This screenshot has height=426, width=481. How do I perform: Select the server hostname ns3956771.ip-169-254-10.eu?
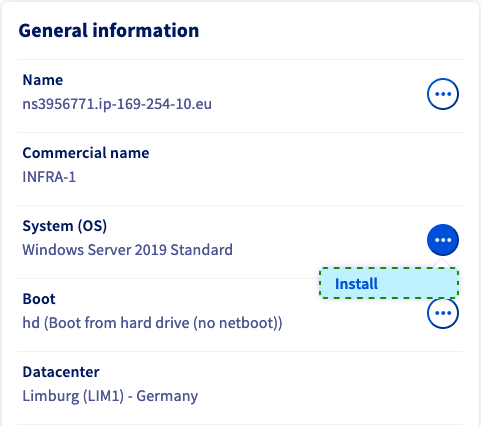(117, 104)
